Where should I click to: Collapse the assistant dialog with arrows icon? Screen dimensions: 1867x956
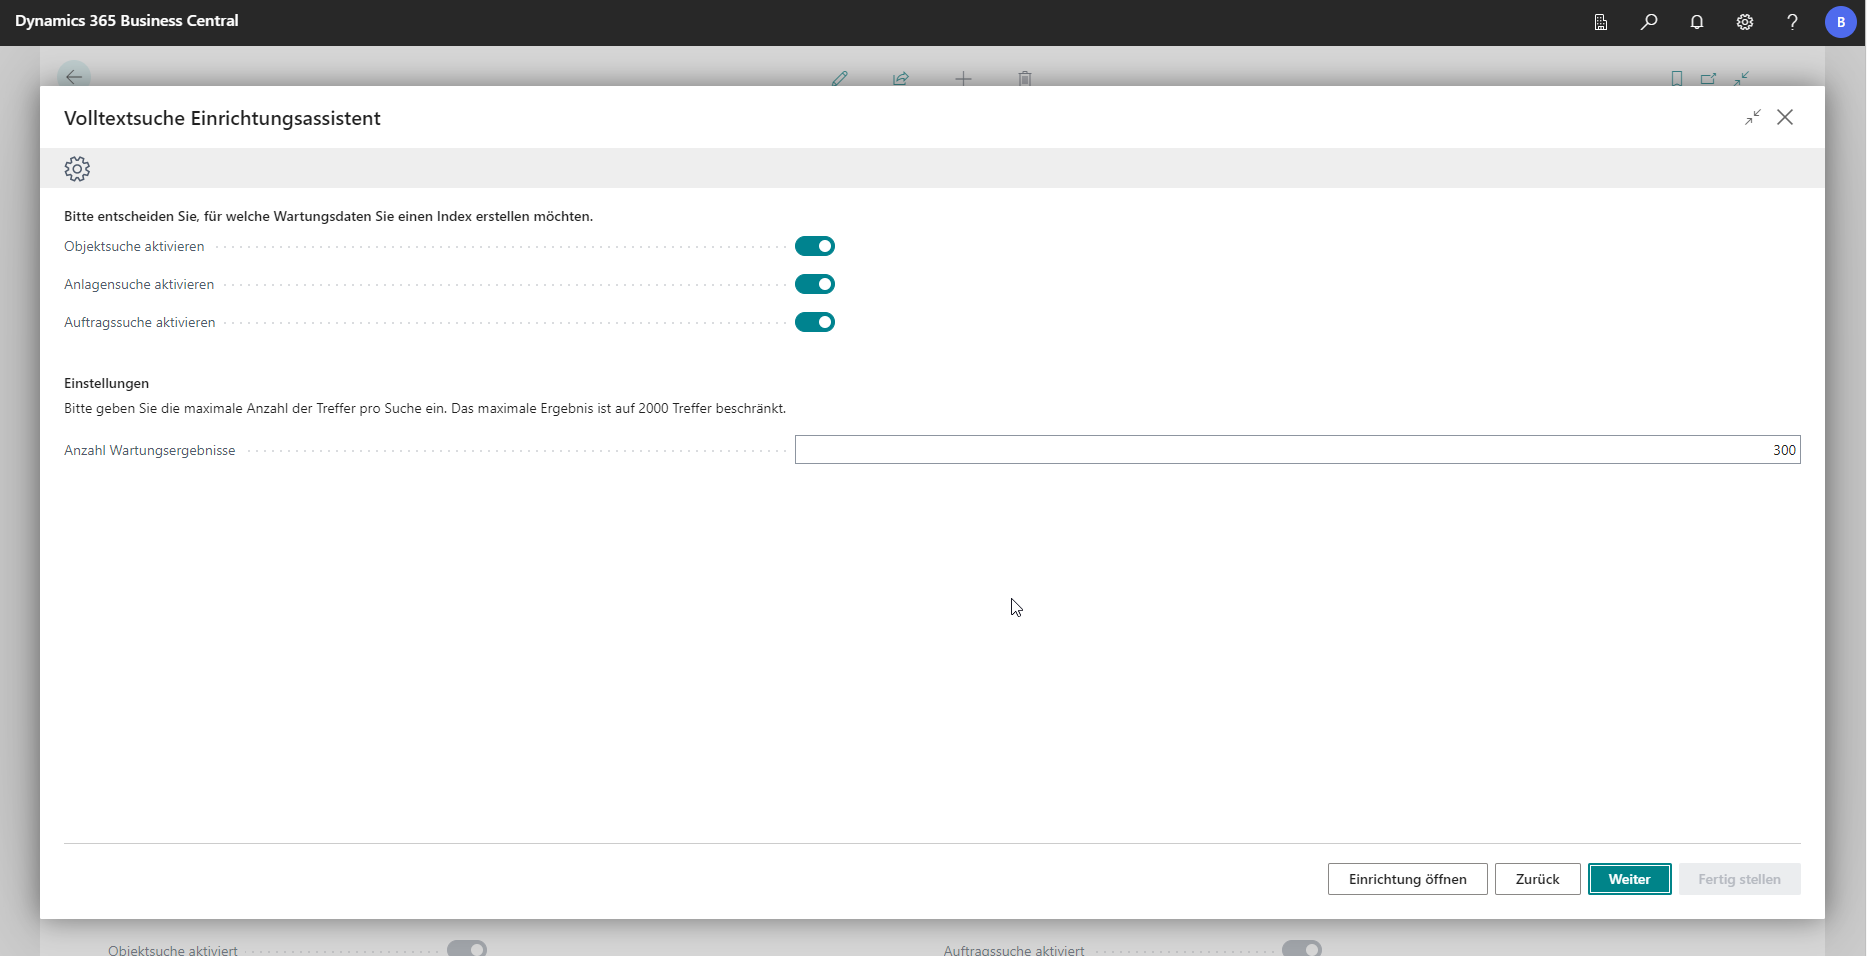tap(1753, 118)
